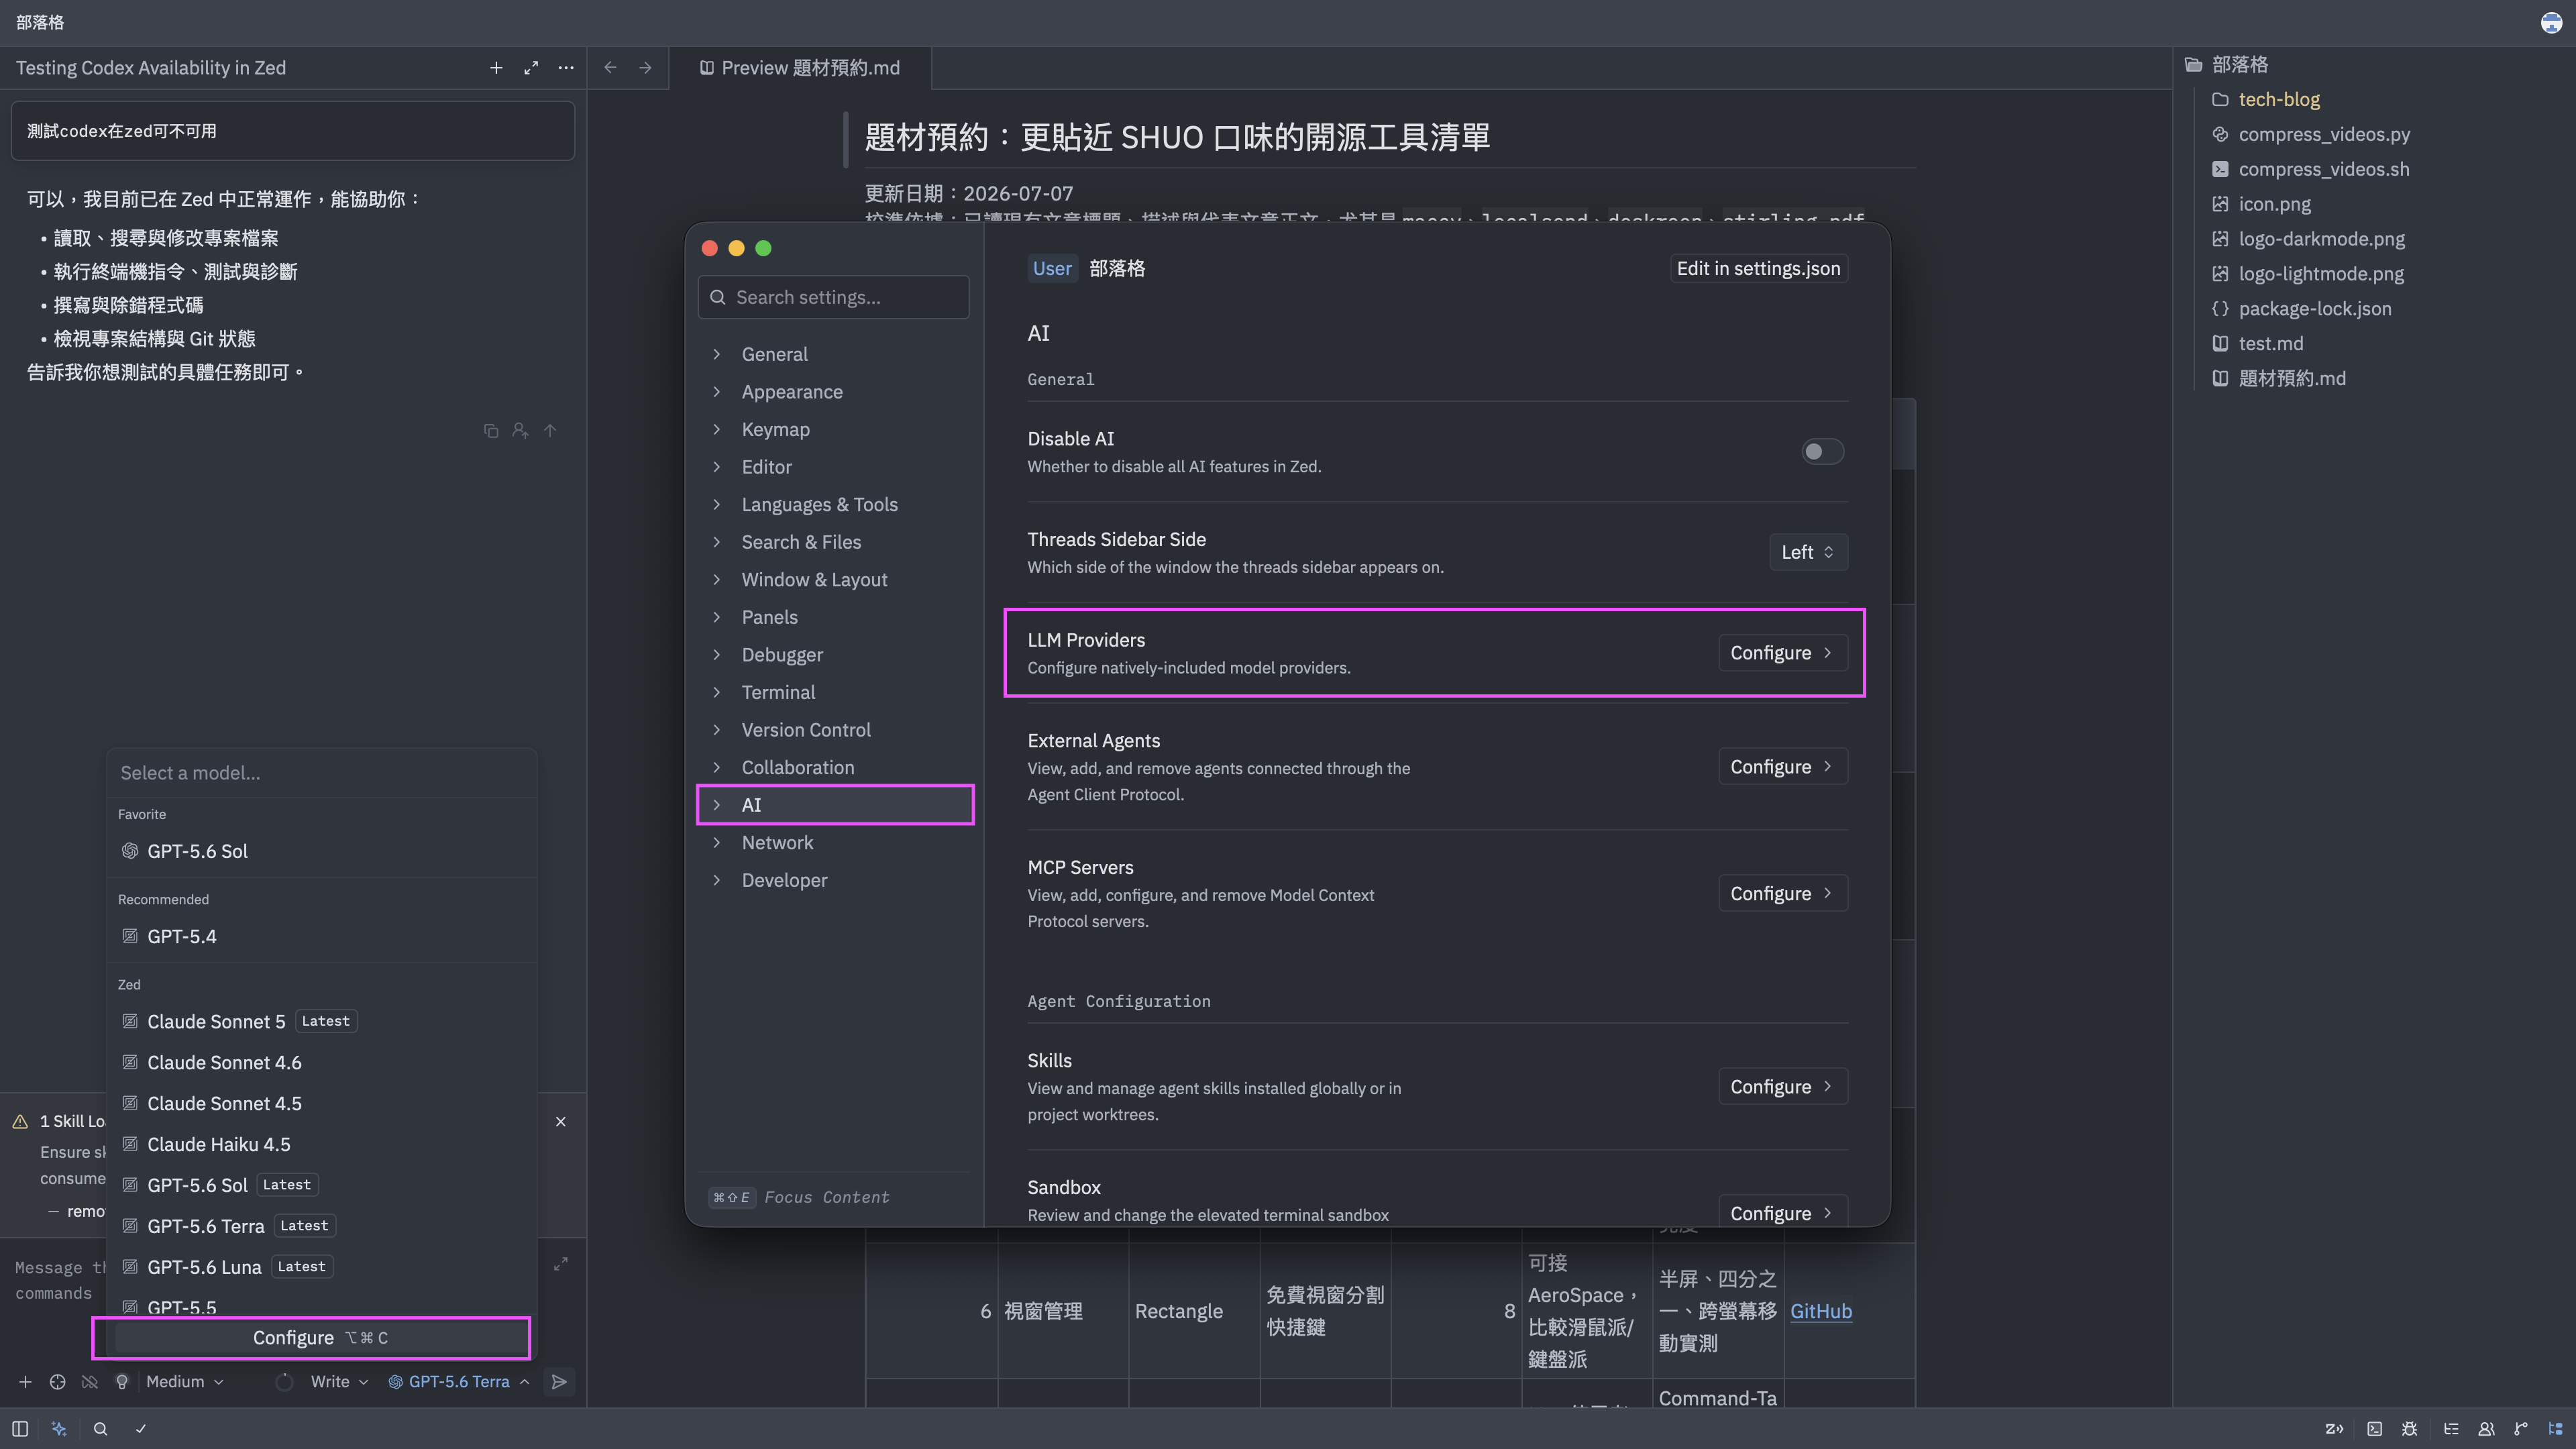Toggle the project panel tree icon
The height and width of the screenshot is (1449, 2576).
point(2555,1429)
